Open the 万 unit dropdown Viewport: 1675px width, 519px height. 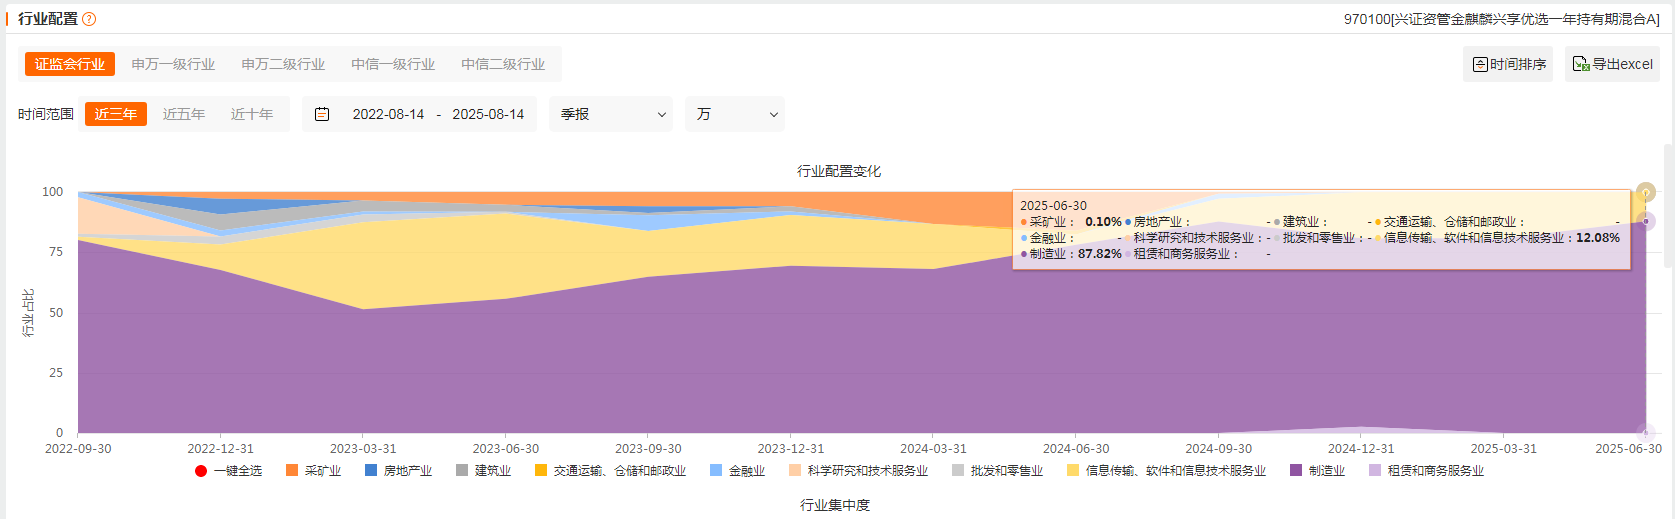click(x=735, y=114)
